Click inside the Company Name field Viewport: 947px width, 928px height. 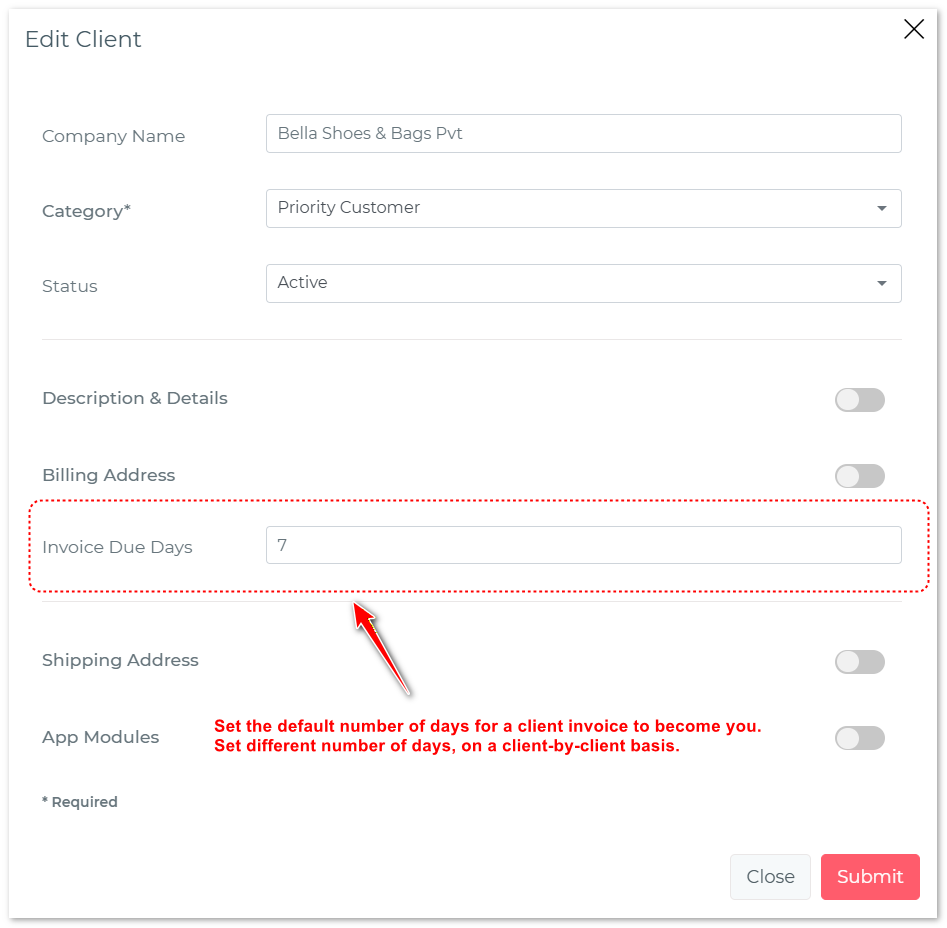click(583, 133)
